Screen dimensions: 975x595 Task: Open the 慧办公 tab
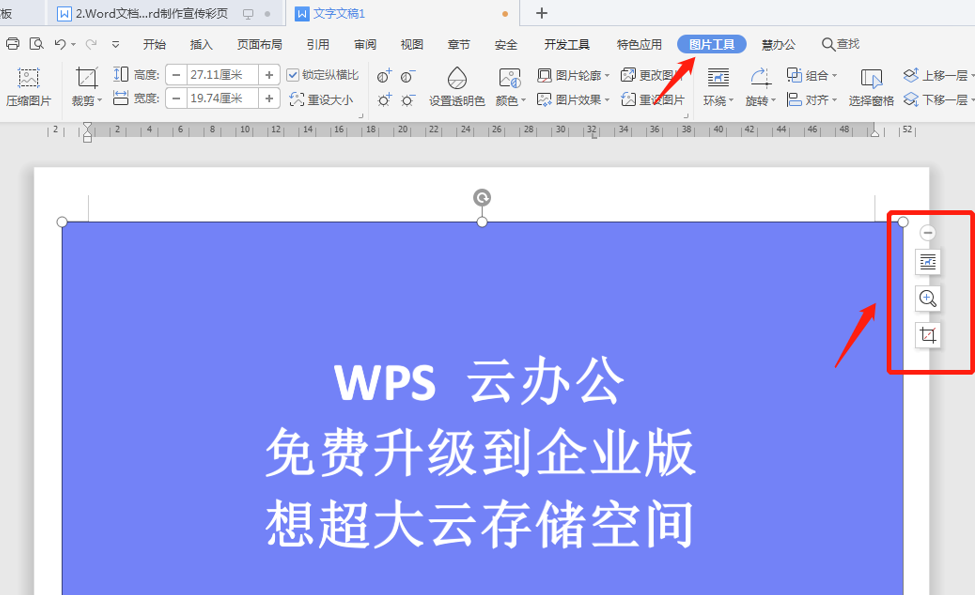(x=779, y=44)
